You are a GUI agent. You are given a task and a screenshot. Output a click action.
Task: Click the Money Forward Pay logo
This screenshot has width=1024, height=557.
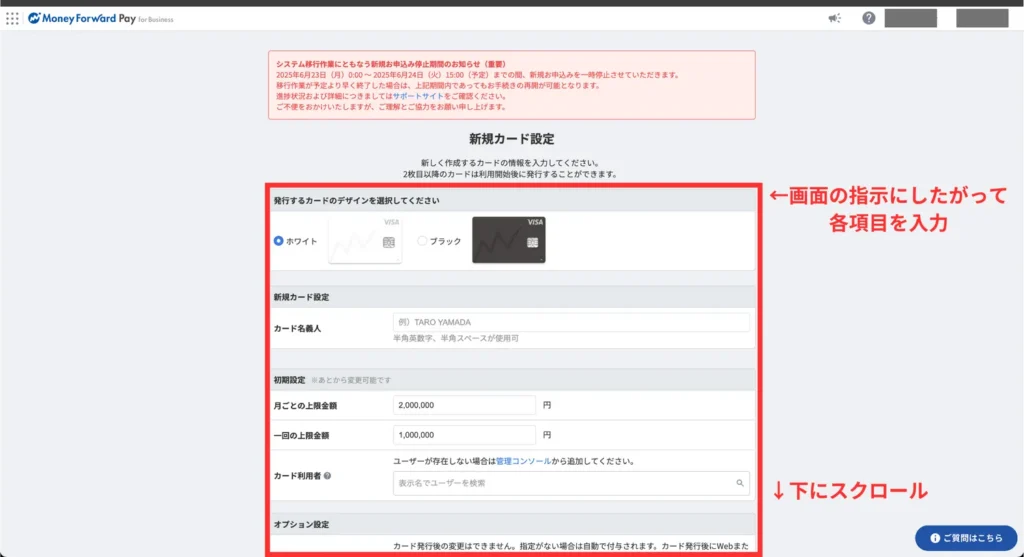pyautogui.click(x=100, y=18)
